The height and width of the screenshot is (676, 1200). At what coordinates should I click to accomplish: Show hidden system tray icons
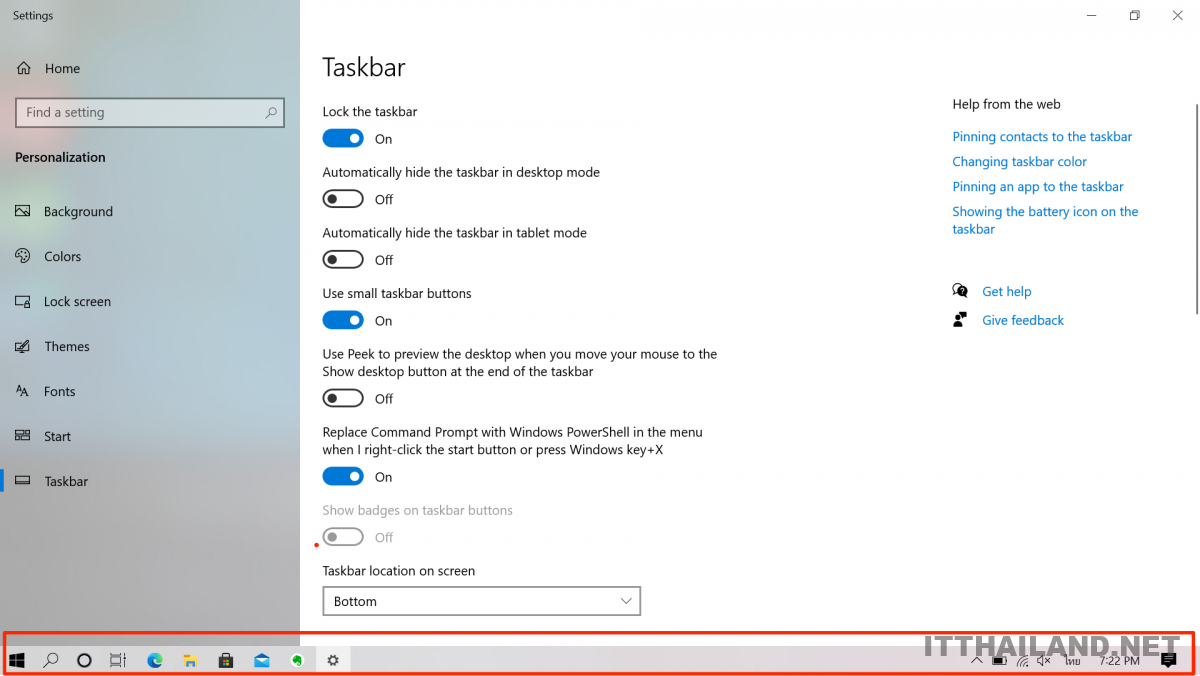tap(977, 660)
